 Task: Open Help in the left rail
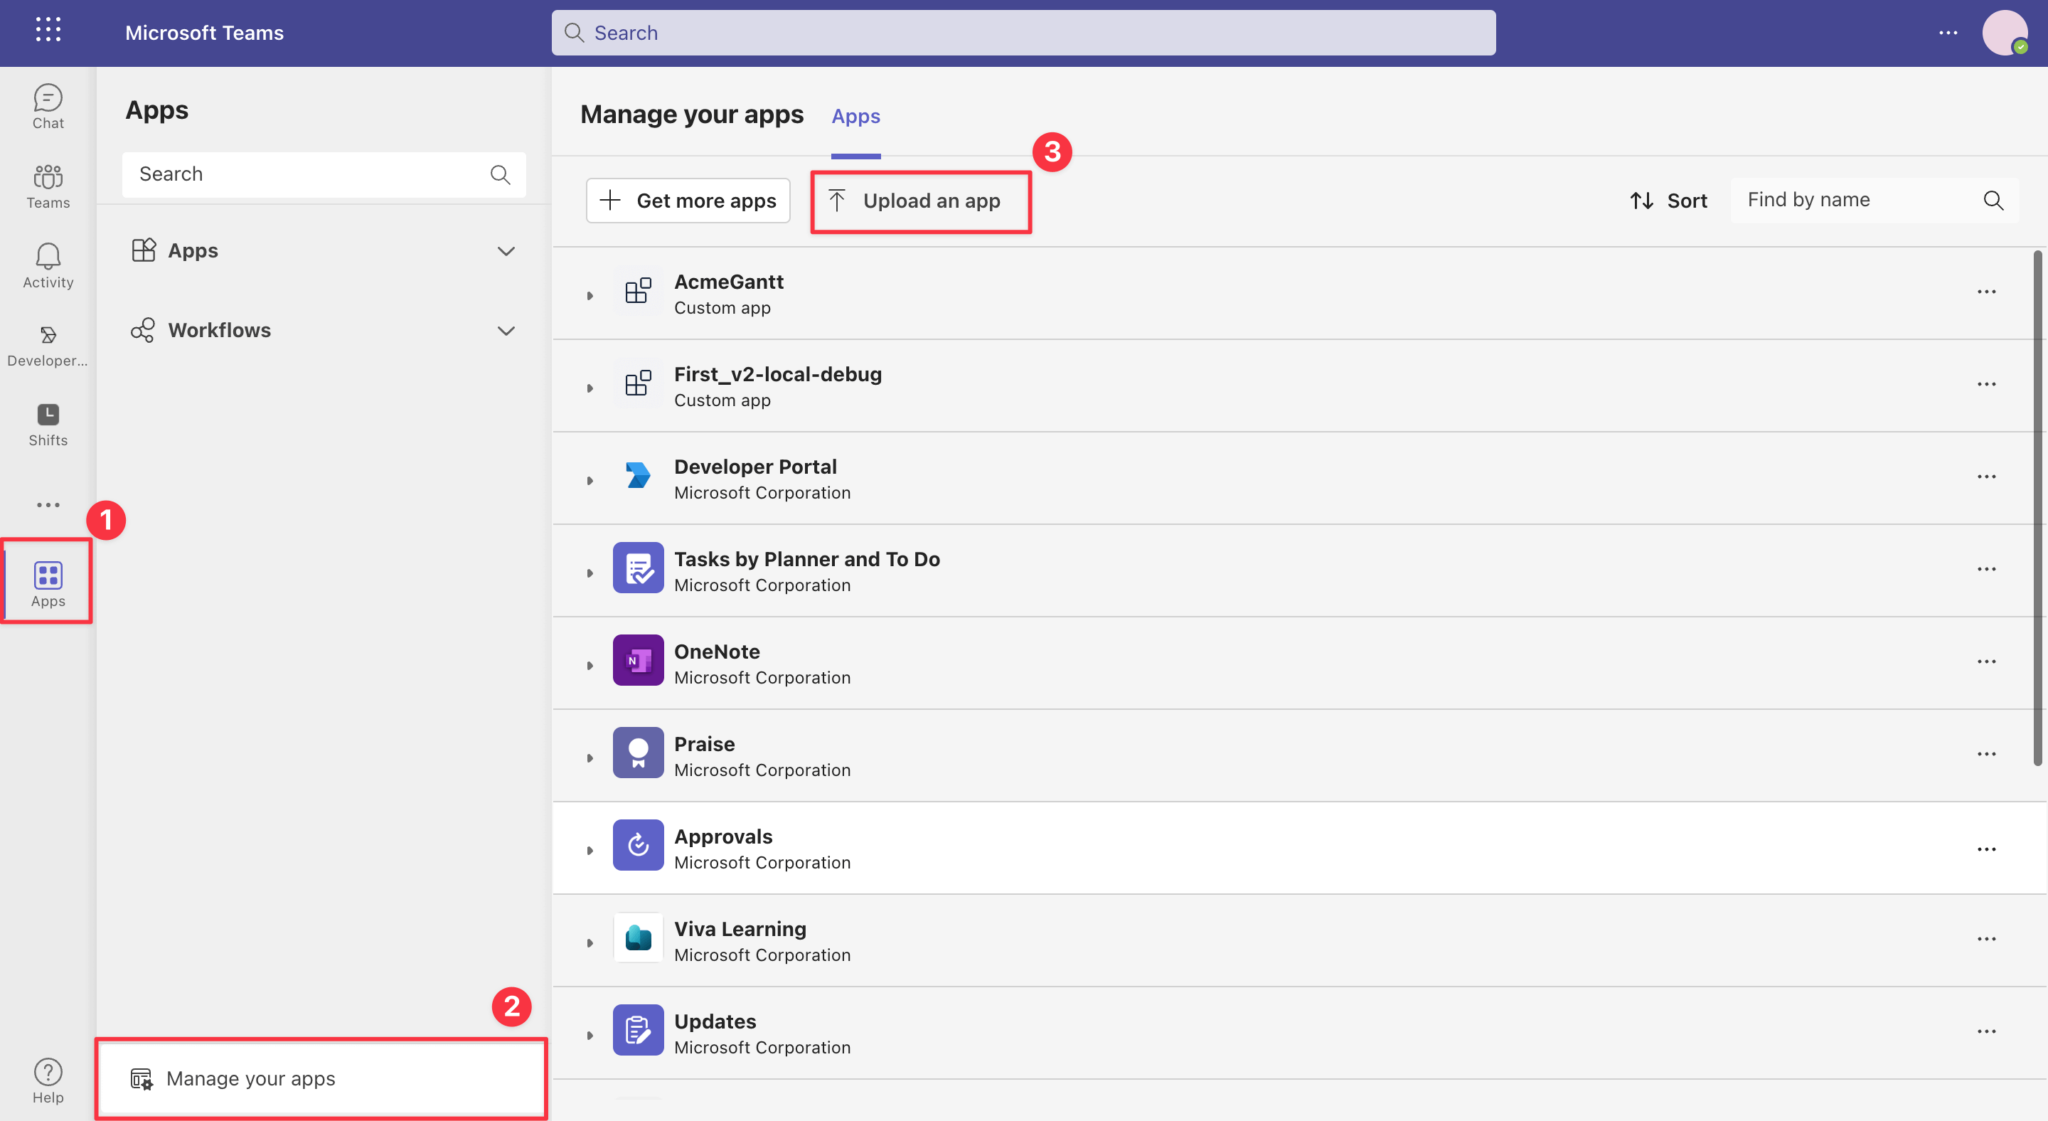pyautogui.click(x=48, y=1081)
